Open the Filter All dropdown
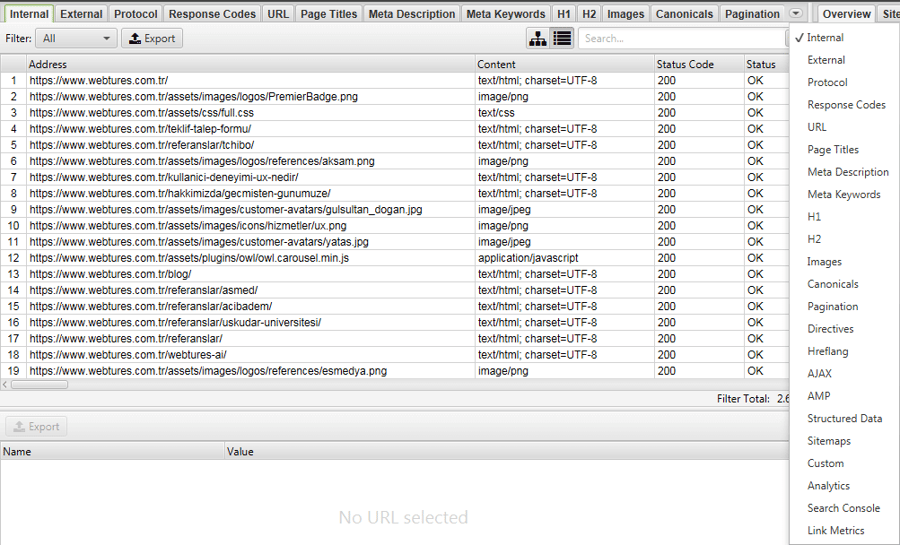The width and height of the screenshot is (900, 545). click(x=76, y=38)
